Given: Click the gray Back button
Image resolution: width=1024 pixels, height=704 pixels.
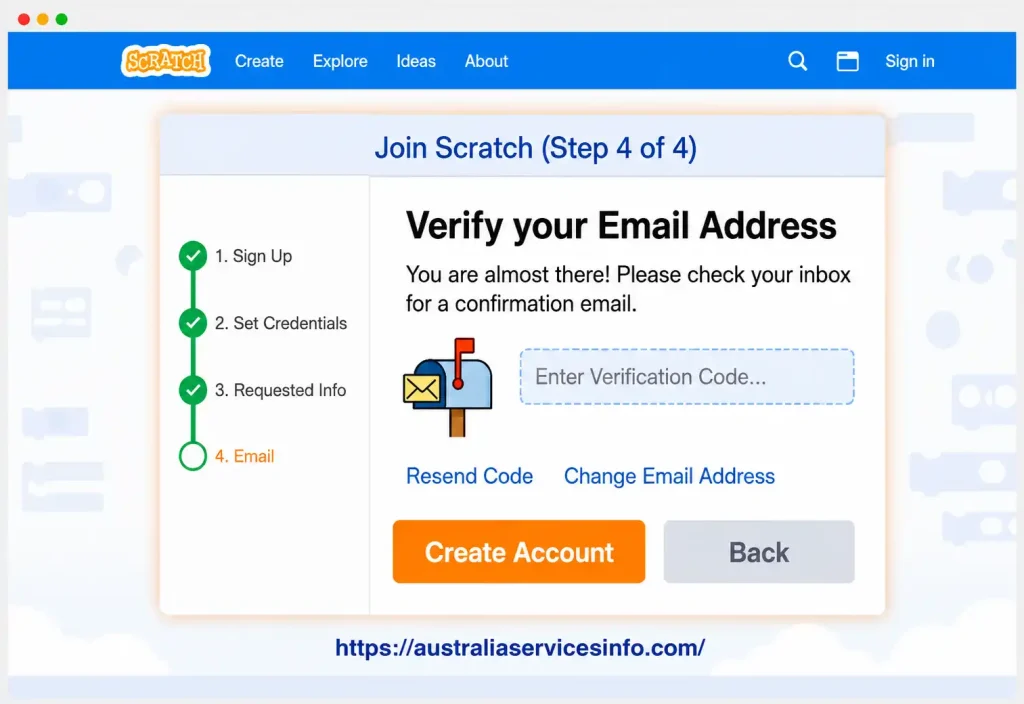Looking at the screenshot, I should (x=759, y=552).
